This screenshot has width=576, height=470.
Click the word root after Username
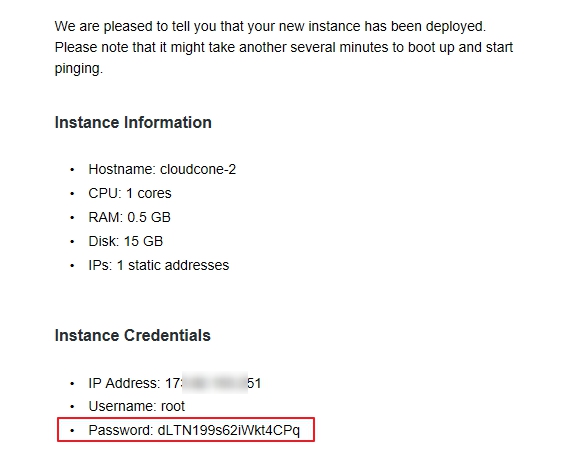[x=173, y=406]
